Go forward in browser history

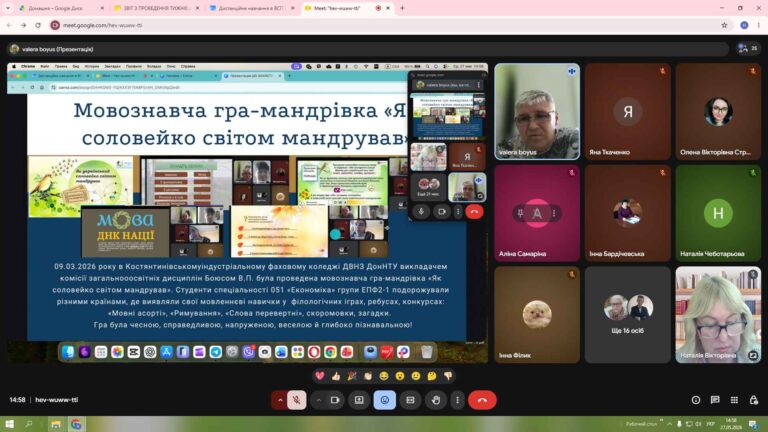(x=24, y=25)
